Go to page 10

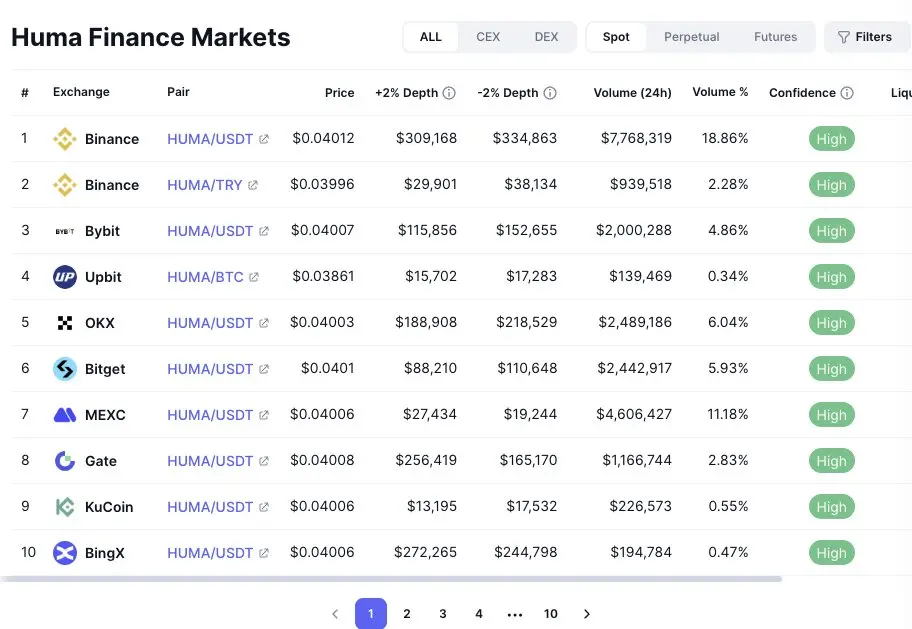click(x=551, y=614)
